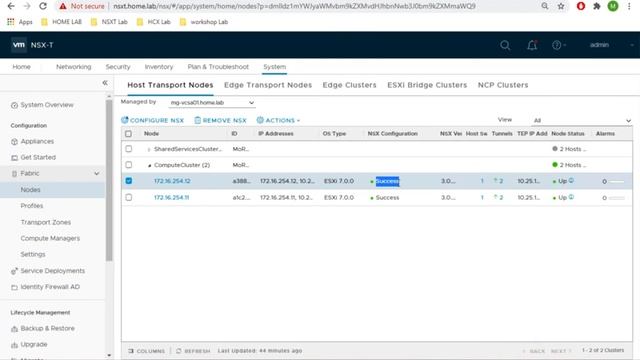
Task: Open the ACTIONS dropdown menu
Action: 278,120
